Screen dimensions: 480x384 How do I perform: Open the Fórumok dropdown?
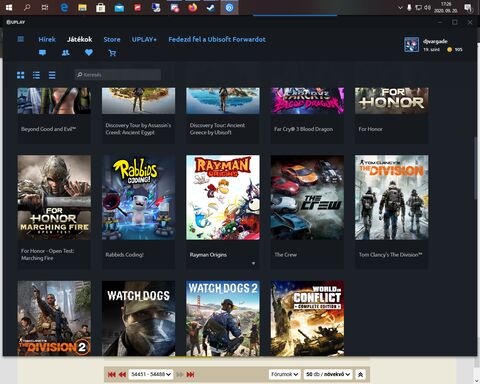click(x=285, y=374)
